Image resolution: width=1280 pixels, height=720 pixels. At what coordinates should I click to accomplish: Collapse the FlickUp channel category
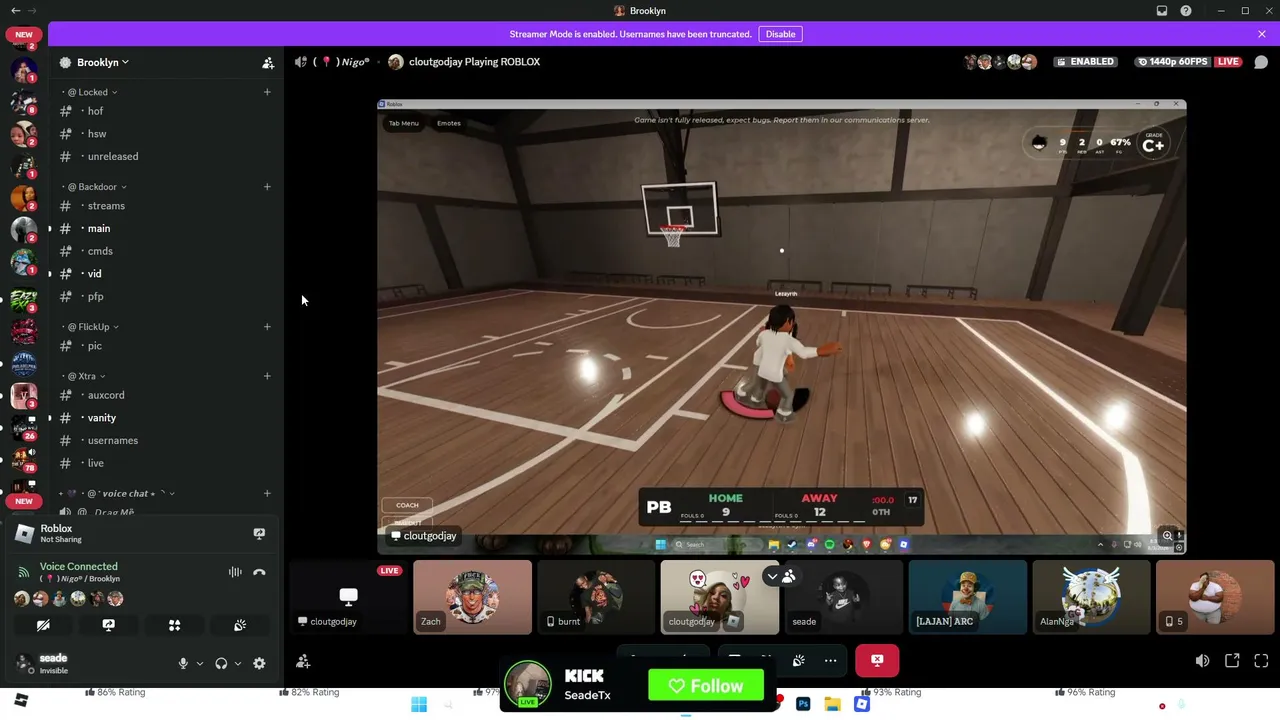pyautogui.click(x=91, y=327)
